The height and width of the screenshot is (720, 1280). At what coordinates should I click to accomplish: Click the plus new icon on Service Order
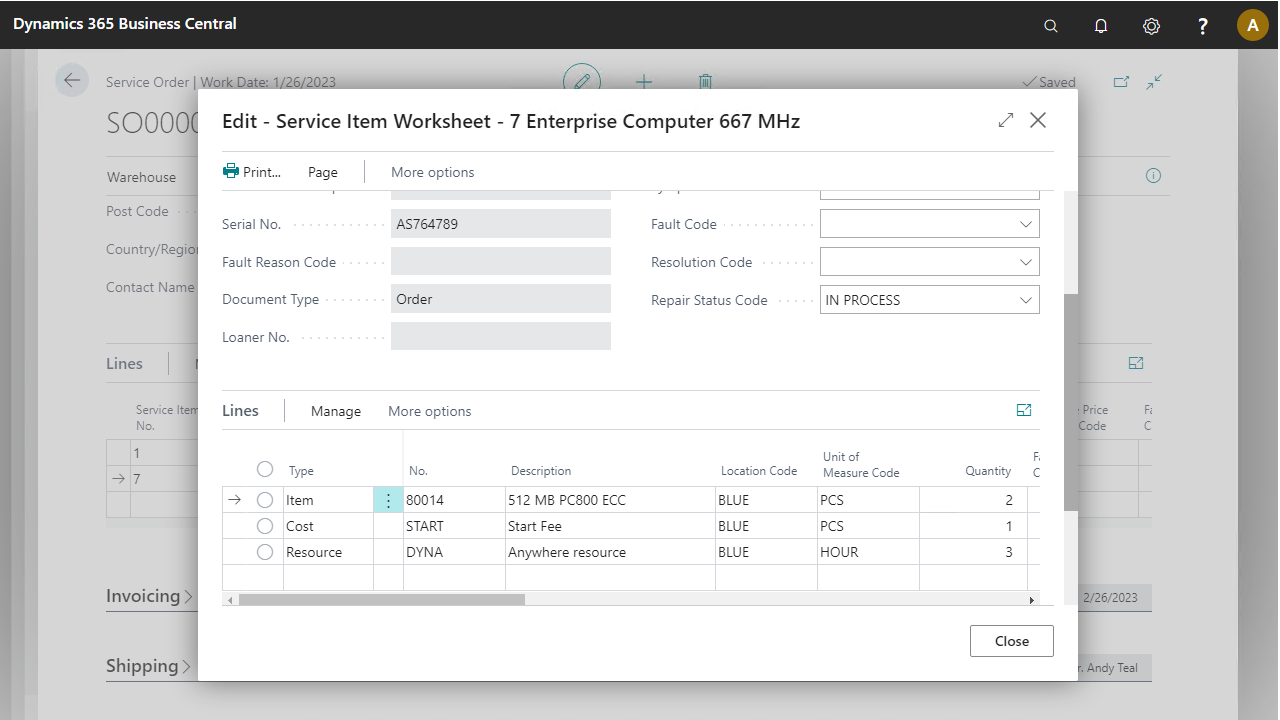point(644,81)
